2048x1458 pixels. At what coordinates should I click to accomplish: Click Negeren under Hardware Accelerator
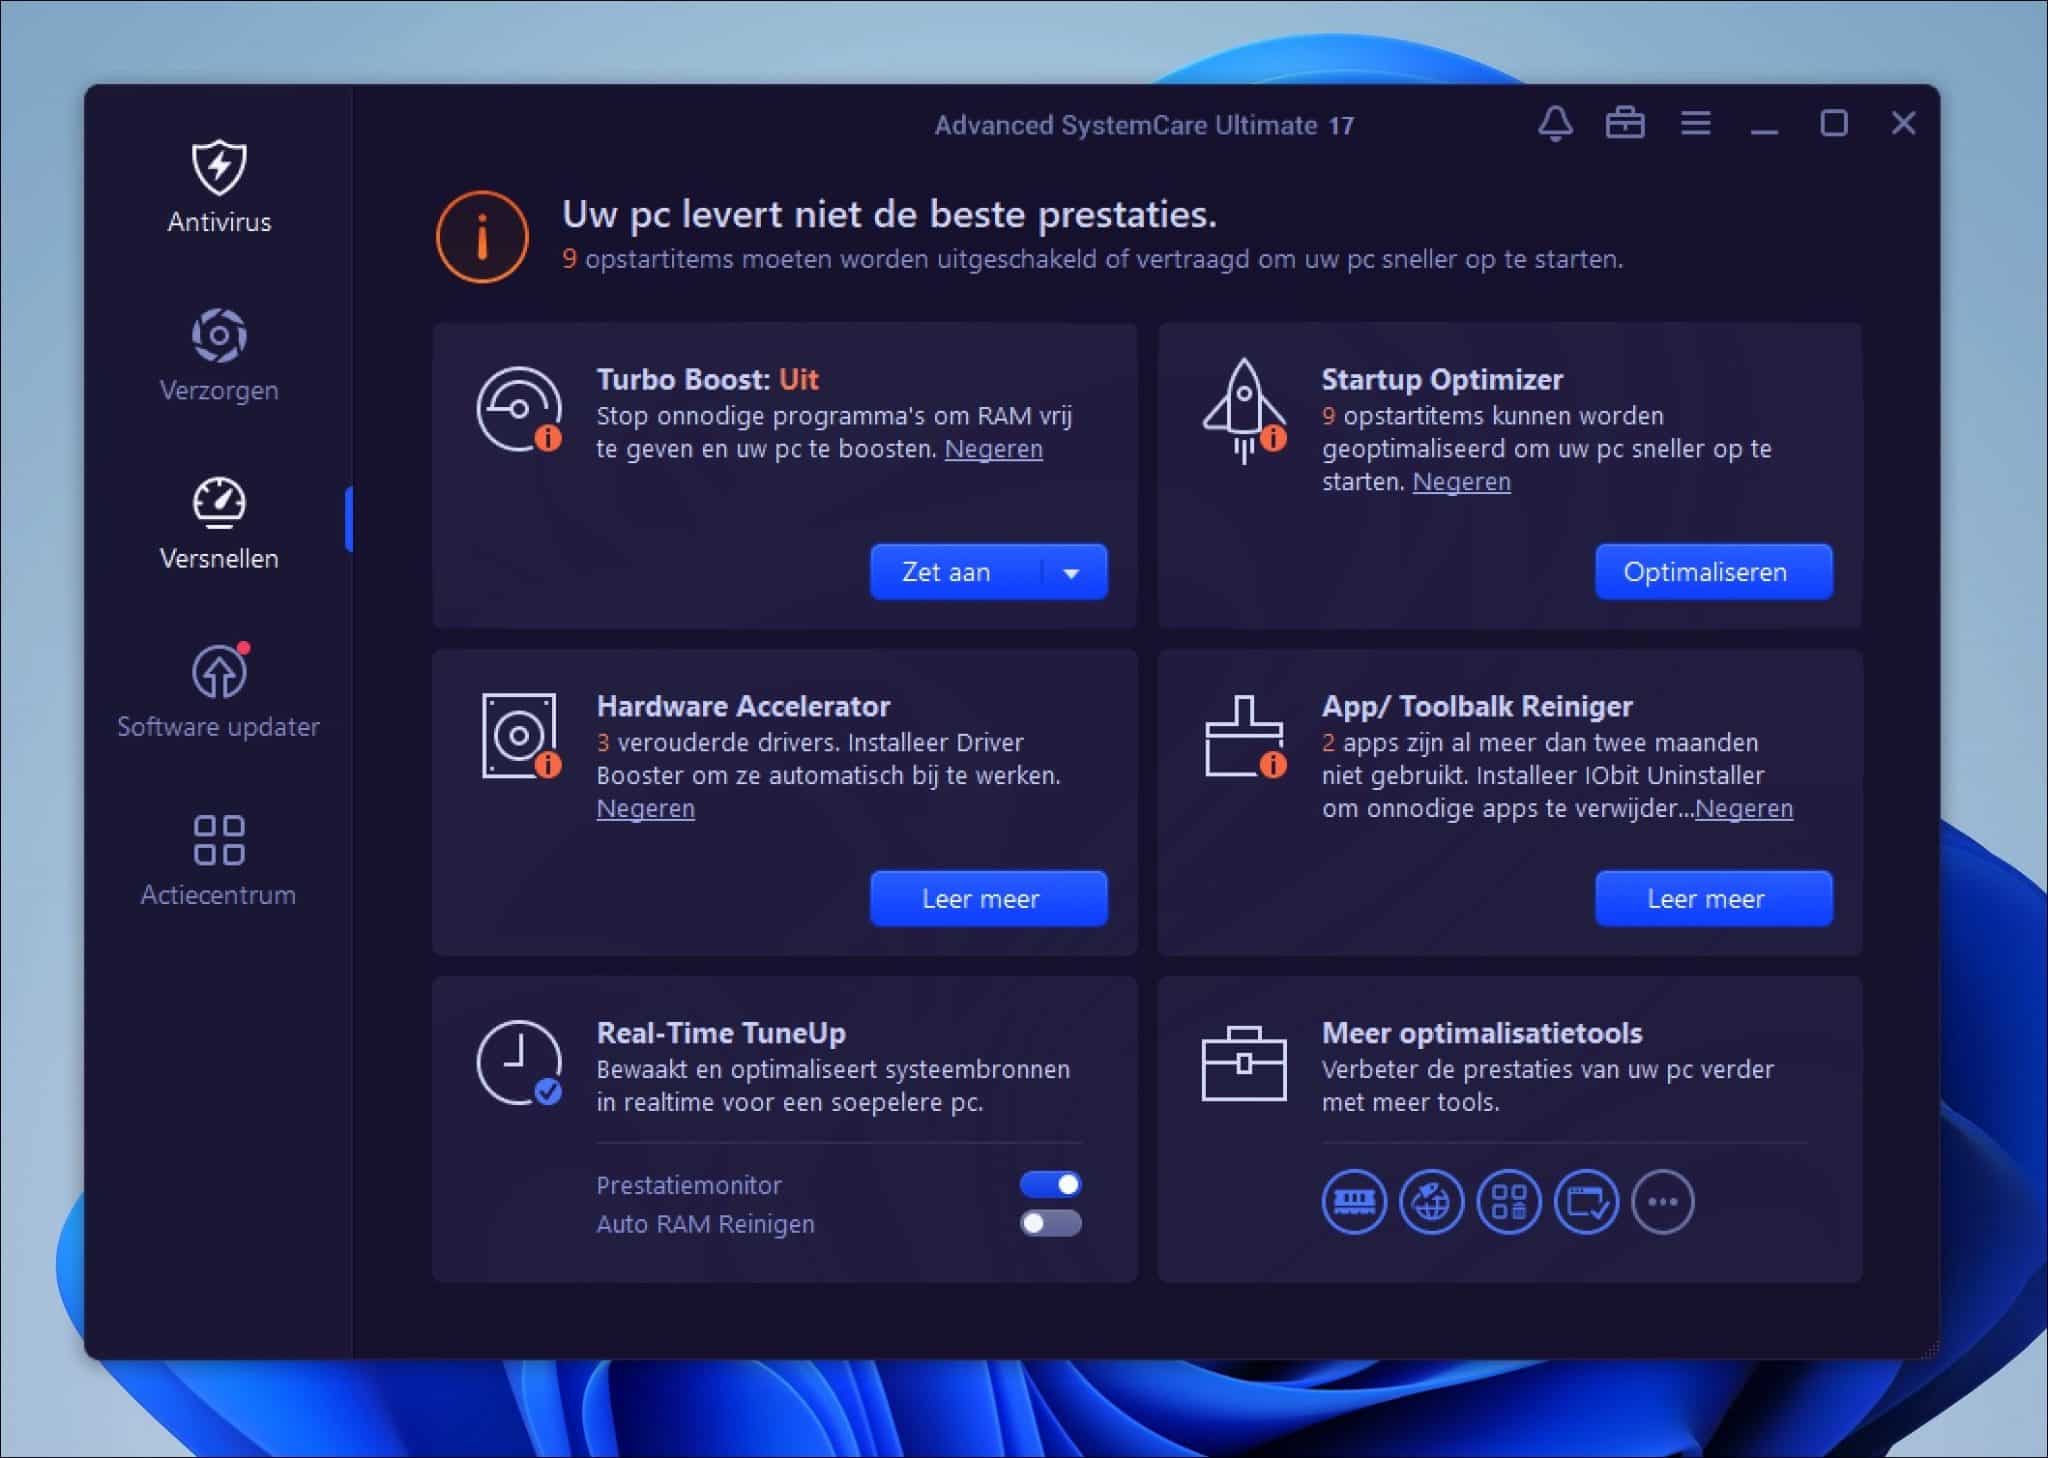pos(646,808)
